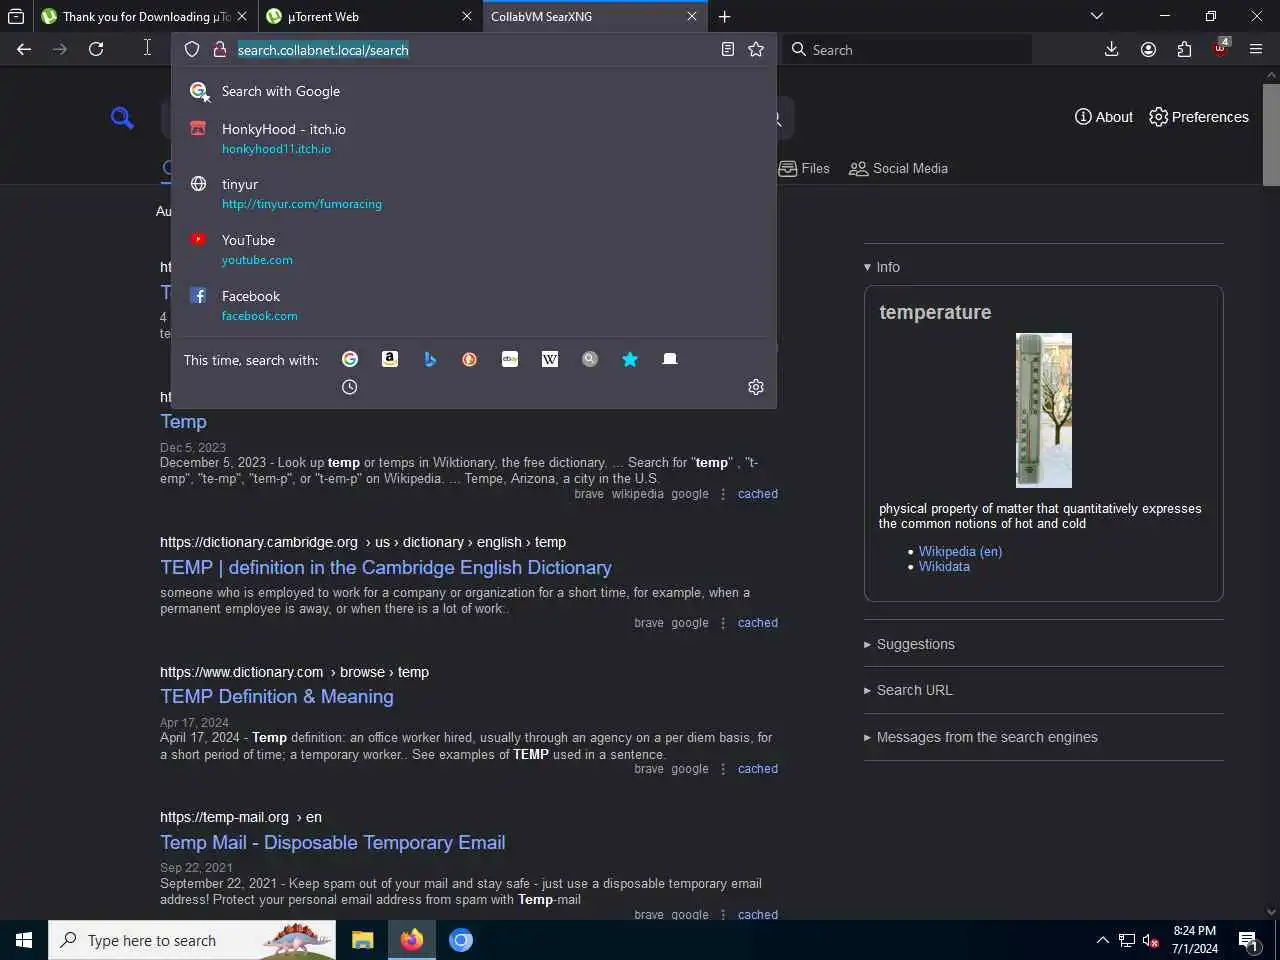Search open tabs via the tabs icon
1280x960 pixels.
coord(670,359)
